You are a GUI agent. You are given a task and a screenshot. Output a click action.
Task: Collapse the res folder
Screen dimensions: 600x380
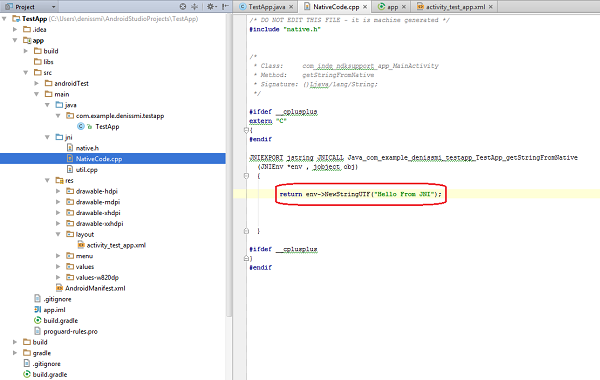coord(47,180)
